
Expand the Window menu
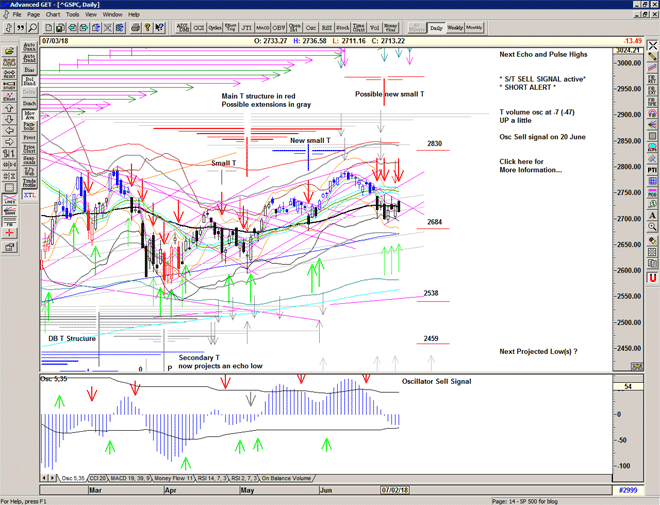pyautogui.click(x=112, y=15)
